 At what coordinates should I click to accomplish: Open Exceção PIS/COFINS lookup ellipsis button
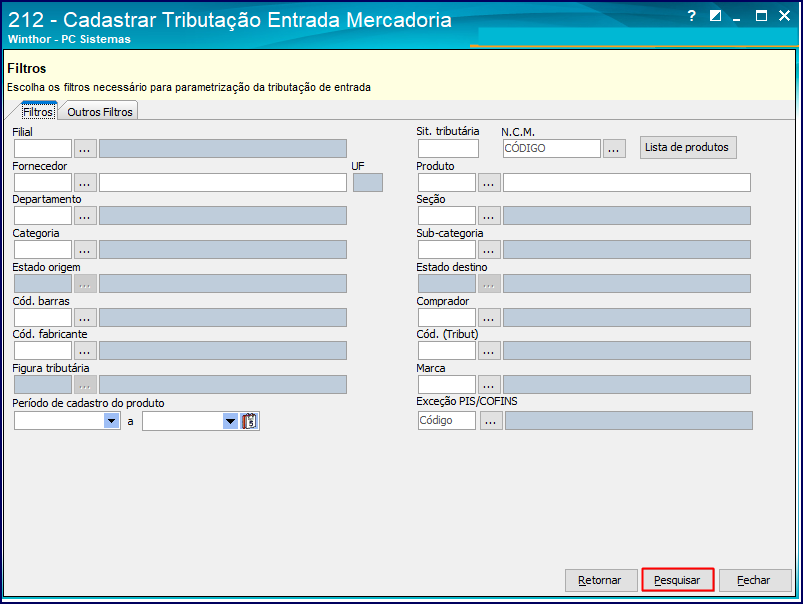point(491,421)
